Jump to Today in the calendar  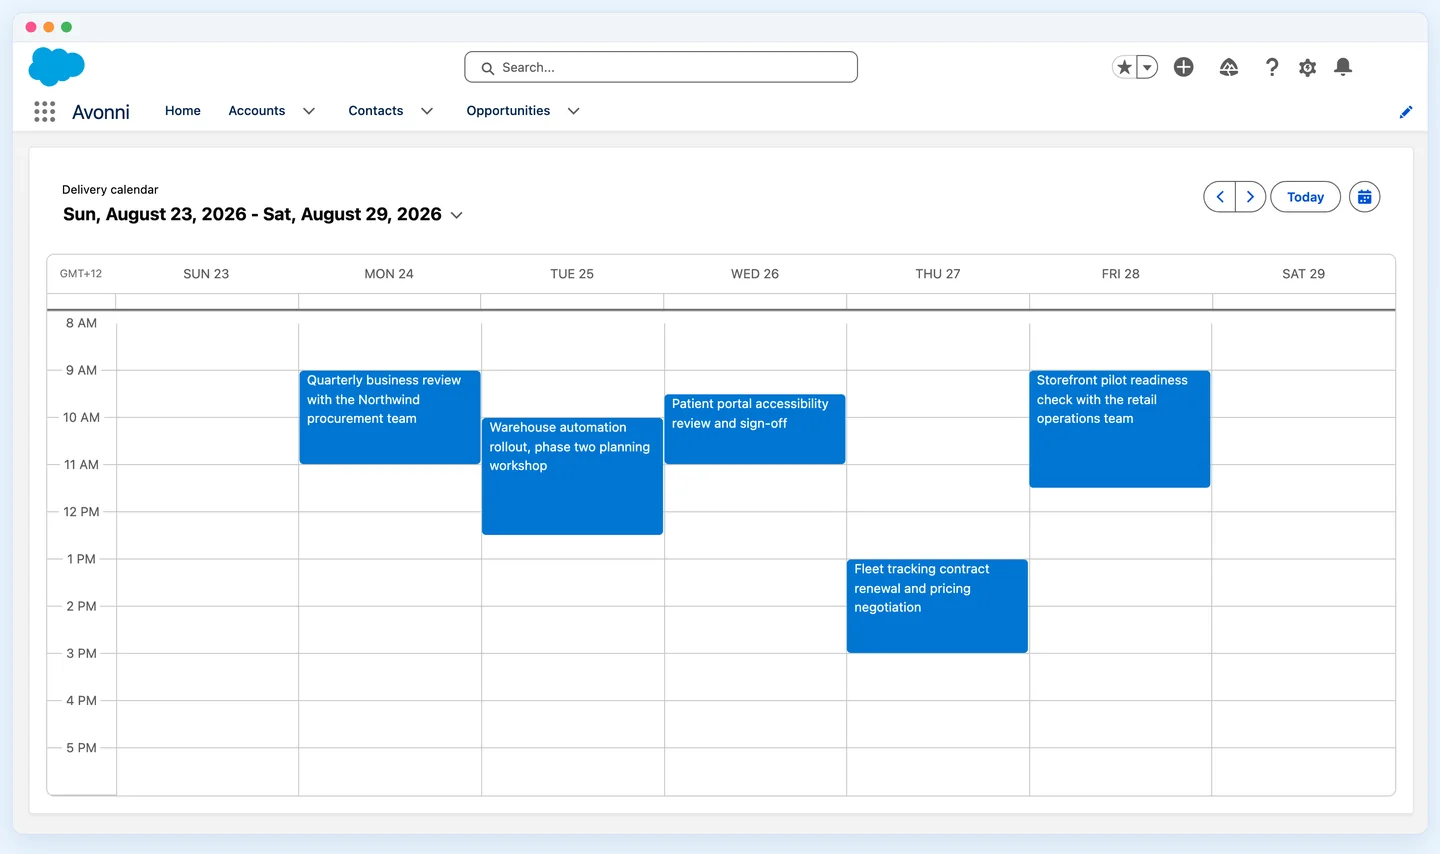(1305, 197)
